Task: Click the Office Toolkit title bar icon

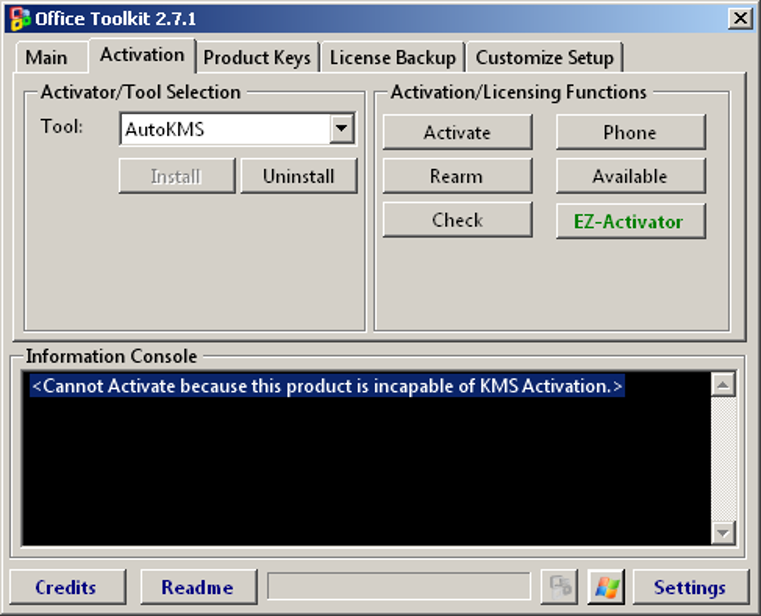Action: (x=19, y=18)
